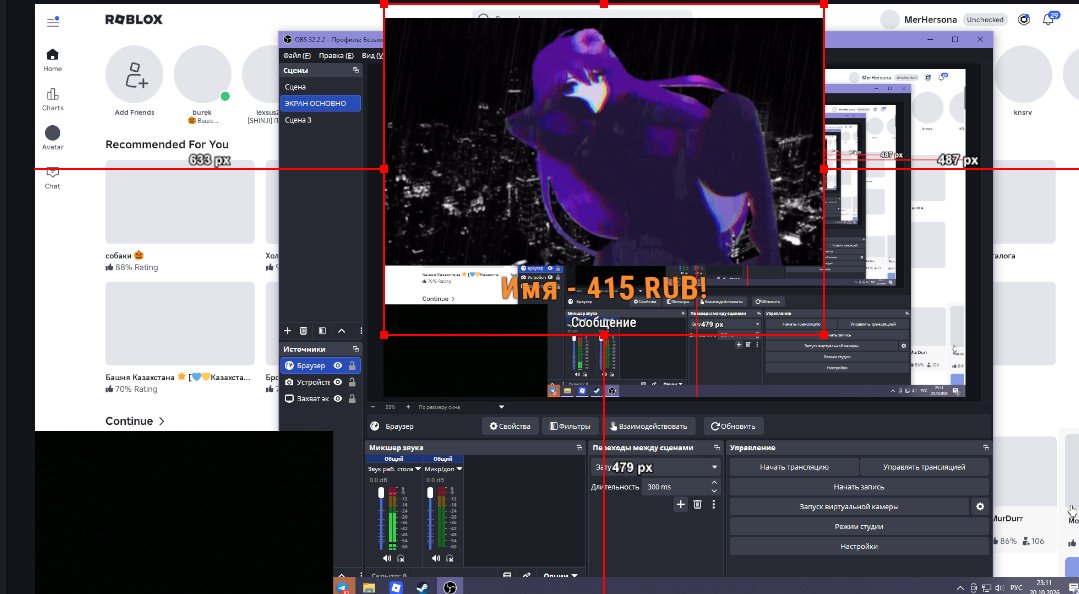Click the Звук раб. стола volume slider handle
This screenshot has height=594, width=1079.
tap(381, 493)
